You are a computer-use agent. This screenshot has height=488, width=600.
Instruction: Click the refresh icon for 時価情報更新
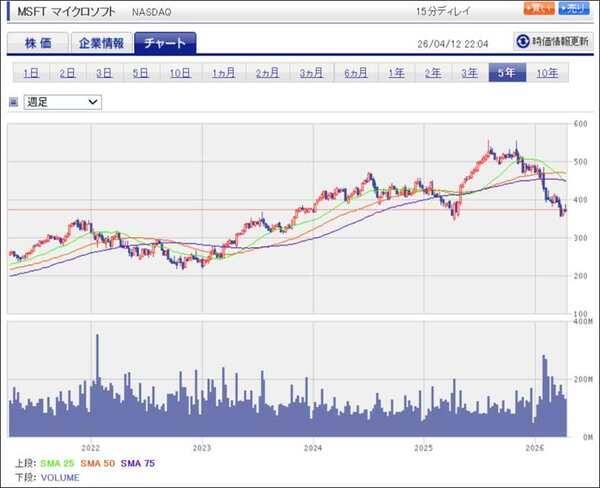(x=522, y=41)
